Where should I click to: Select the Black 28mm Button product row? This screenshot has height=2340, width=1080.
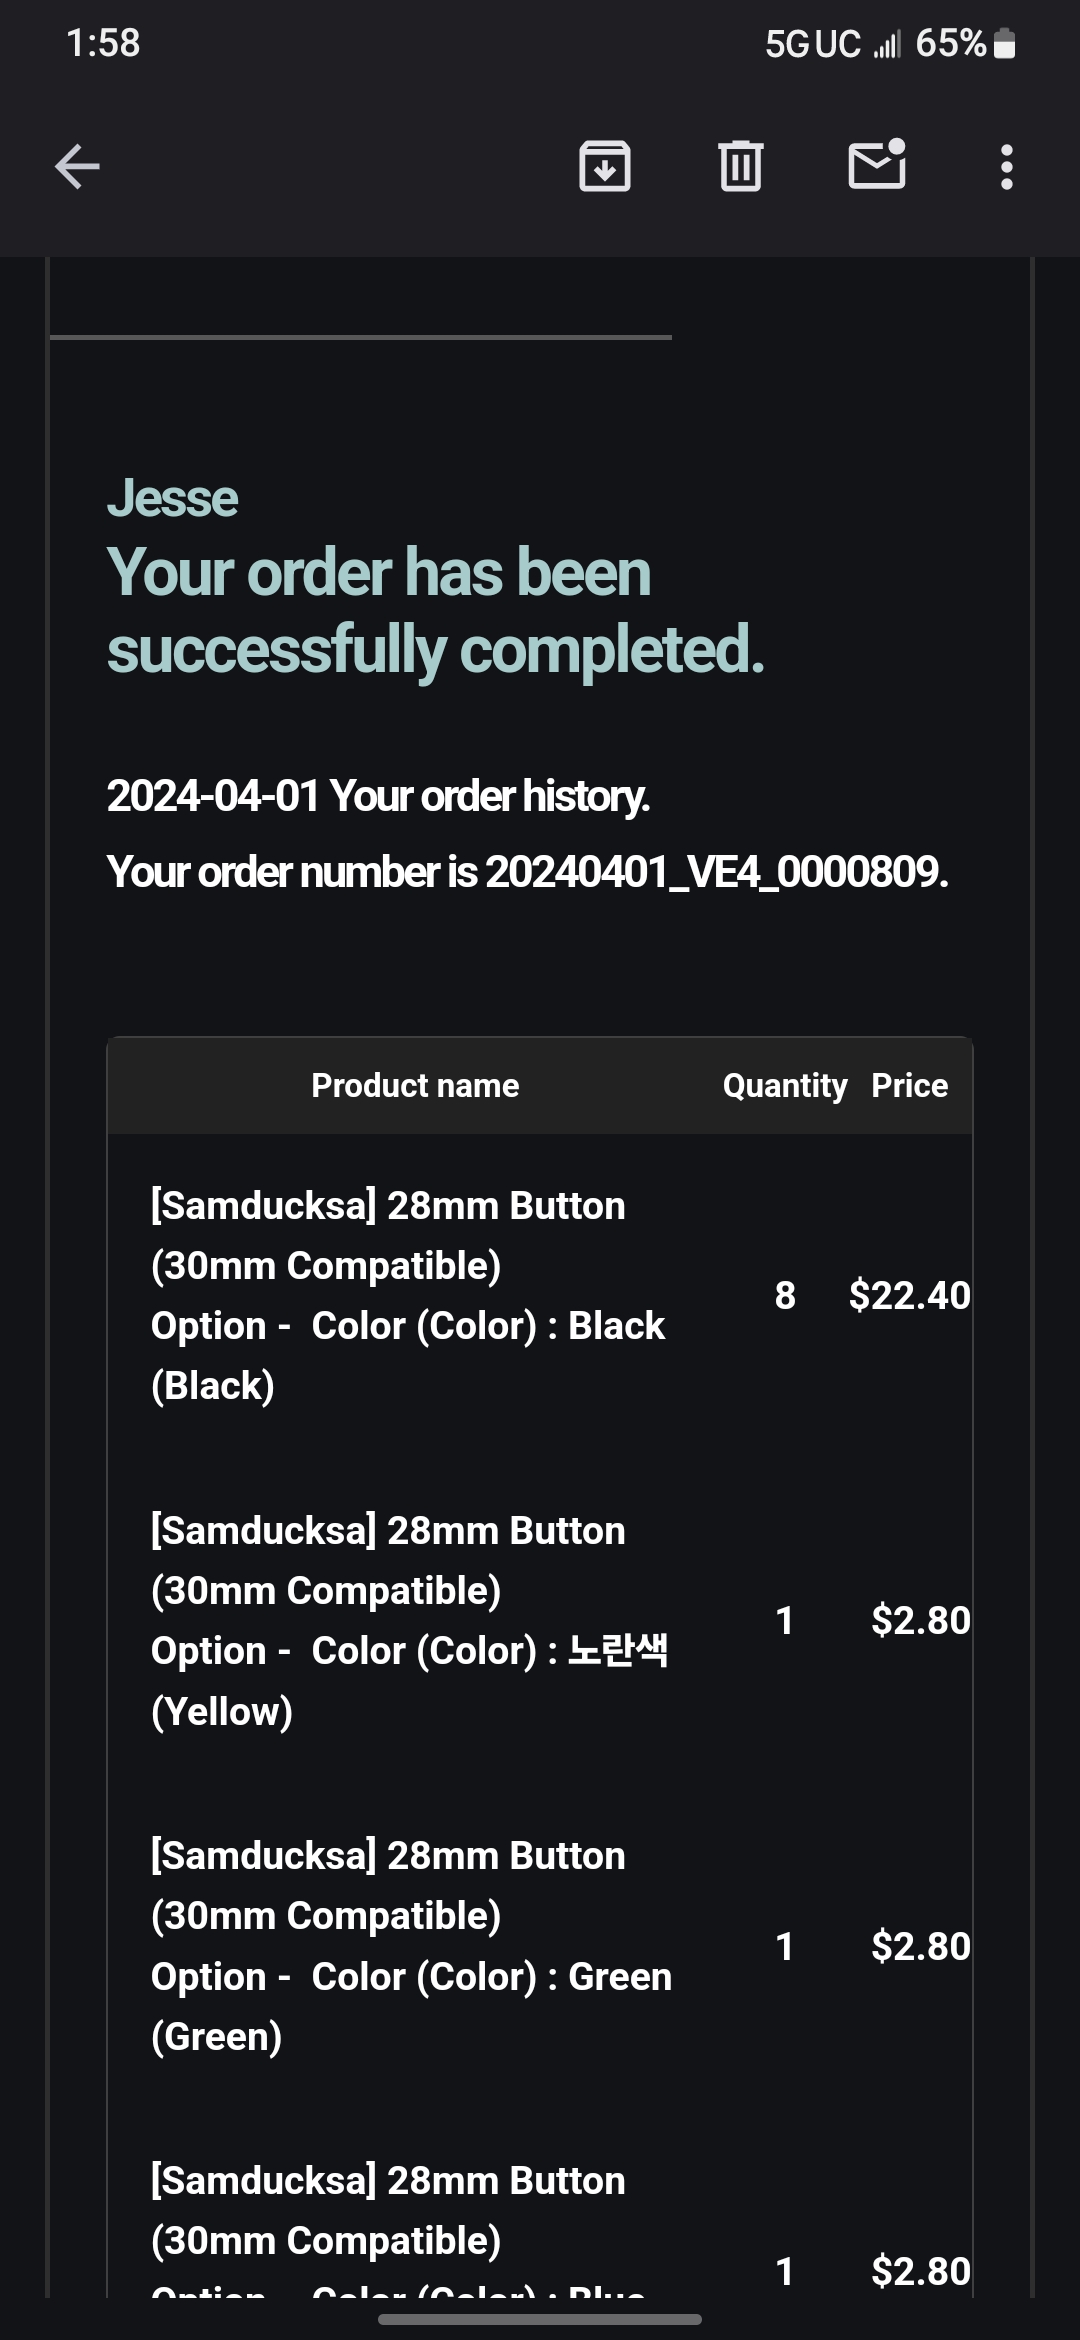[x=408, y=1295]
